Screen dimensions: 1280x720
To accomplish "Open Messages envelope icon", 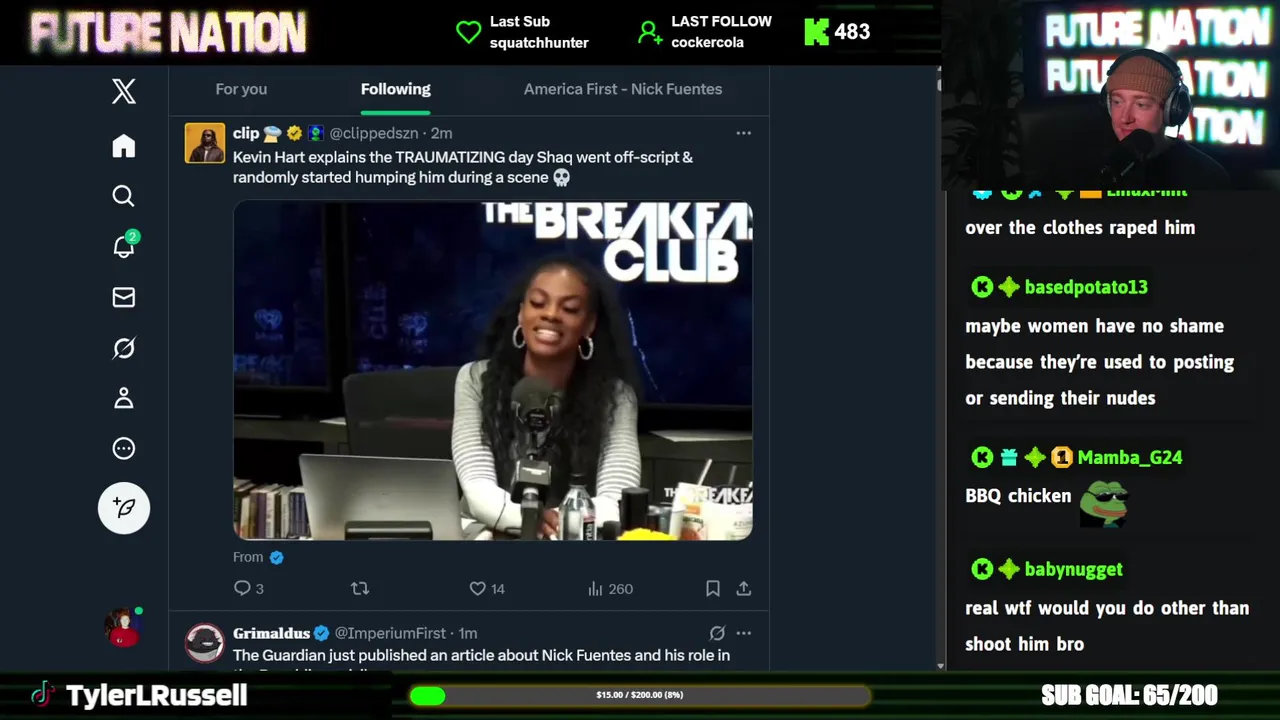I will [124, 297].
